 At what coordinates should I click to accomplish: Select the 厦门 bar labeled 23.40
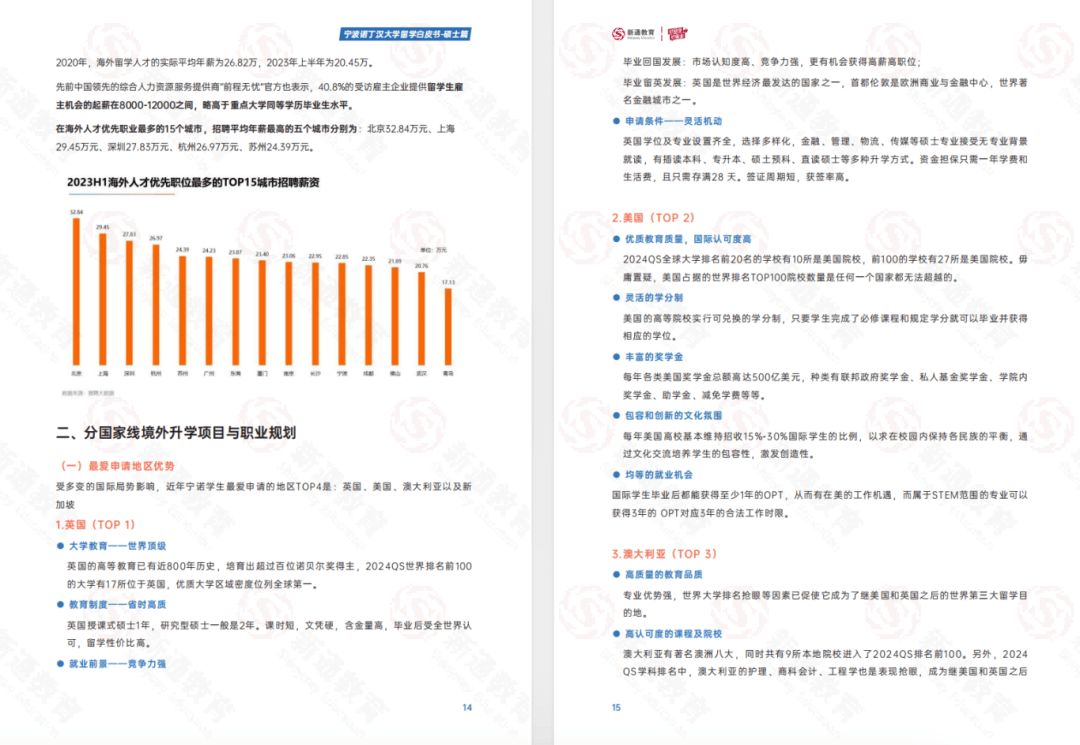(262, 312)
